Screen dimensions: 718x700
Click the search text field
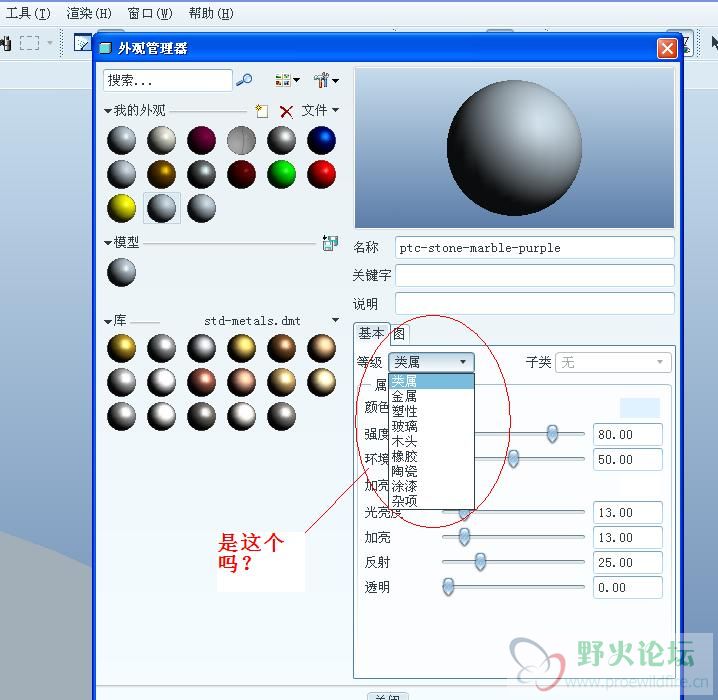pyautogui.click(x=168, y=81)
